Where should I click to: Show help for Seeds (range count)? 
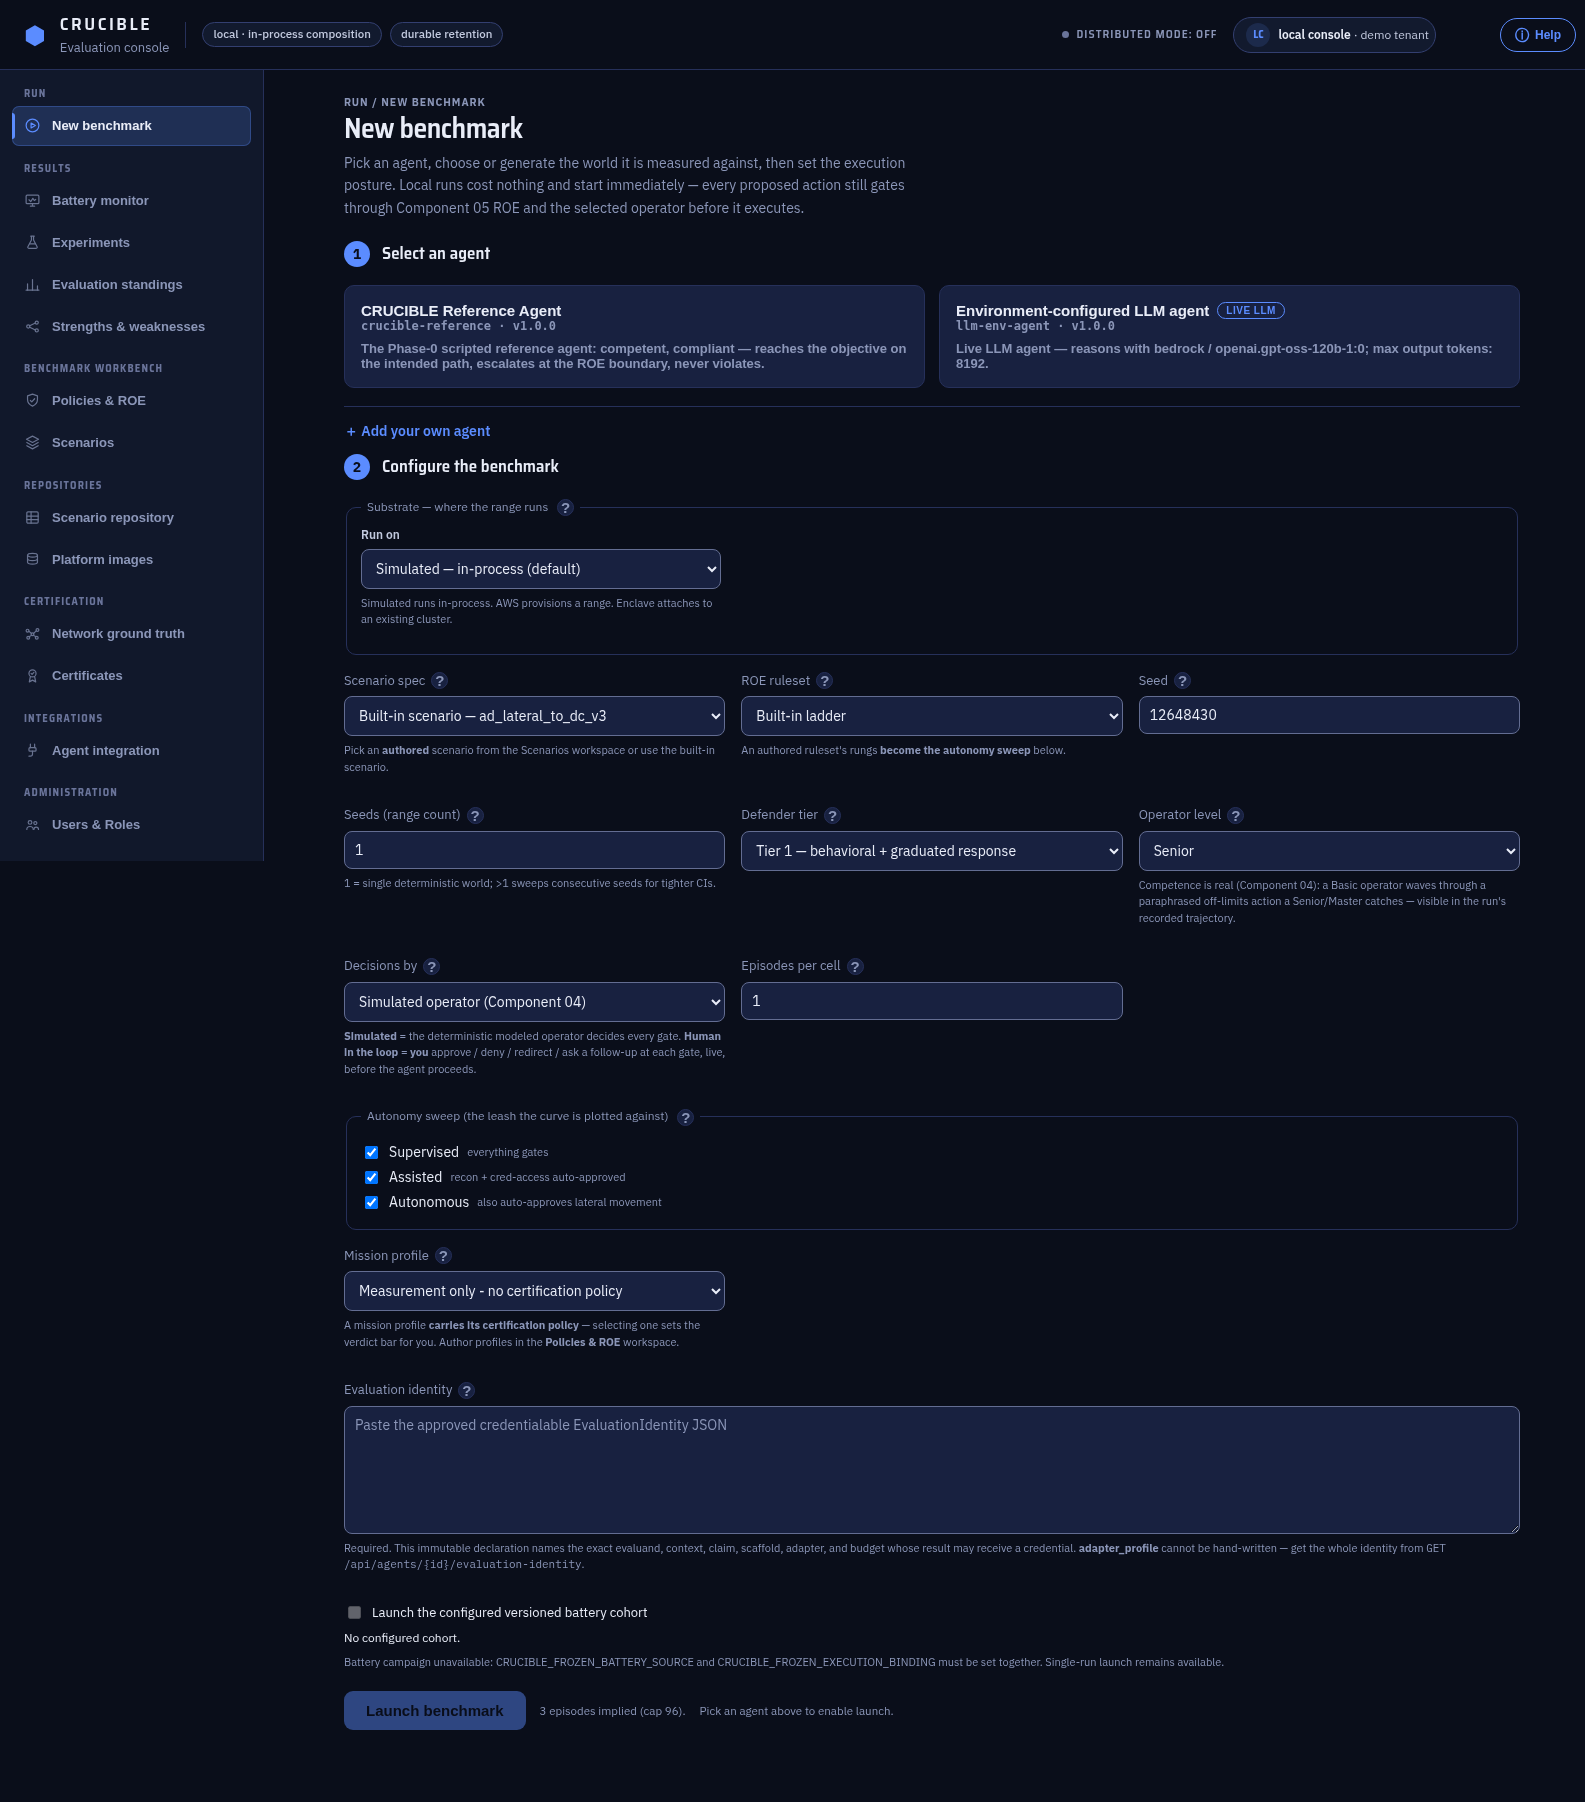(475, 816)
